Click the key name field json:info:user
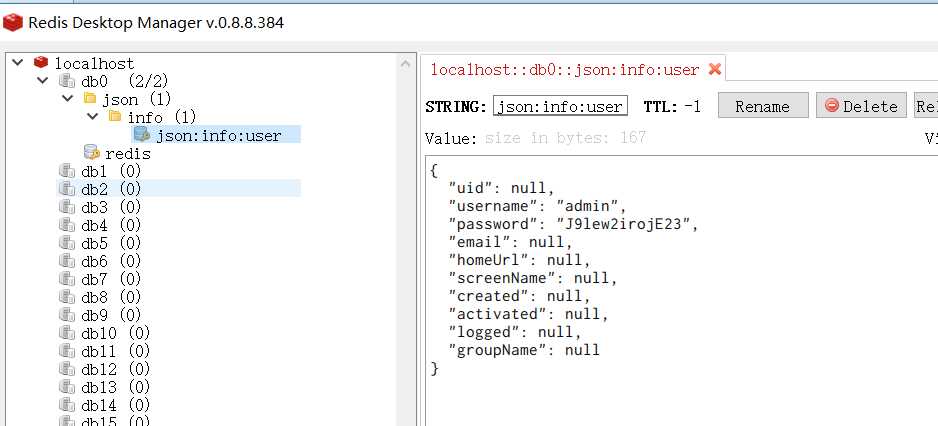This screenshot has height=426, width=938. click(x=560, y=106)
